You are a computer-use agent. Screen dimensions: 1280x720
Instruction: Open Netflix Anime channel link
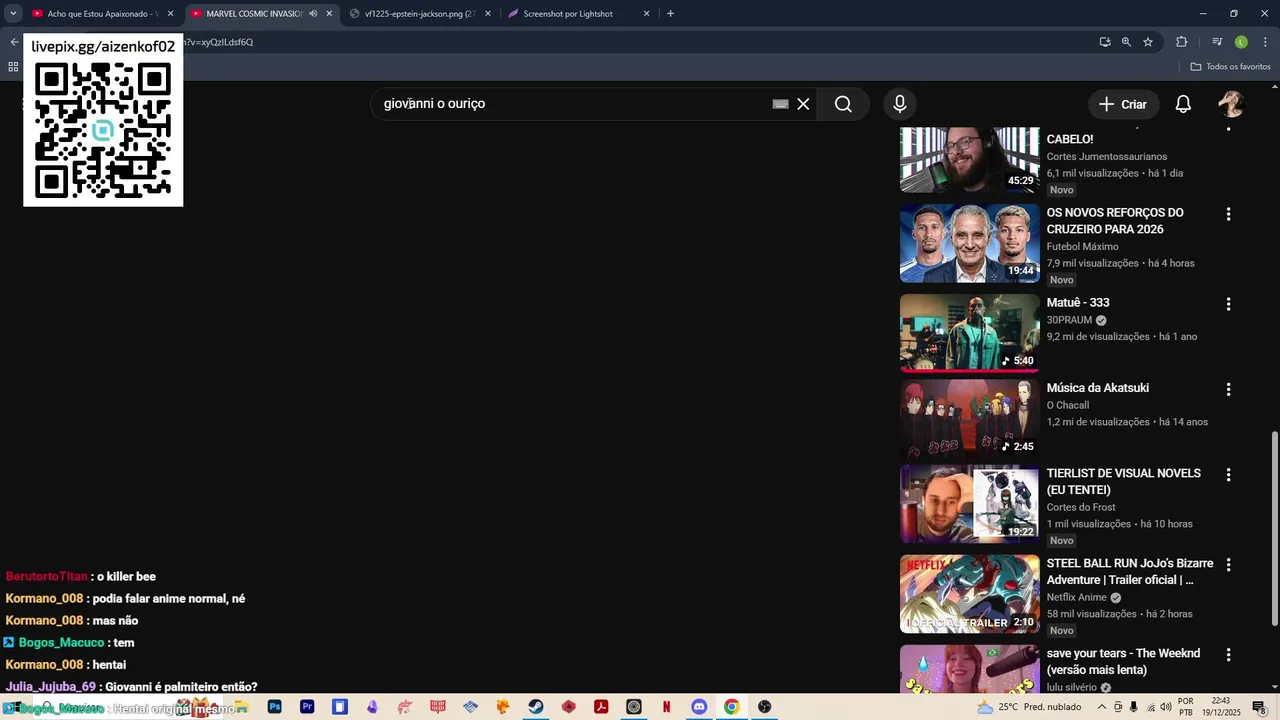point(1076,598)
